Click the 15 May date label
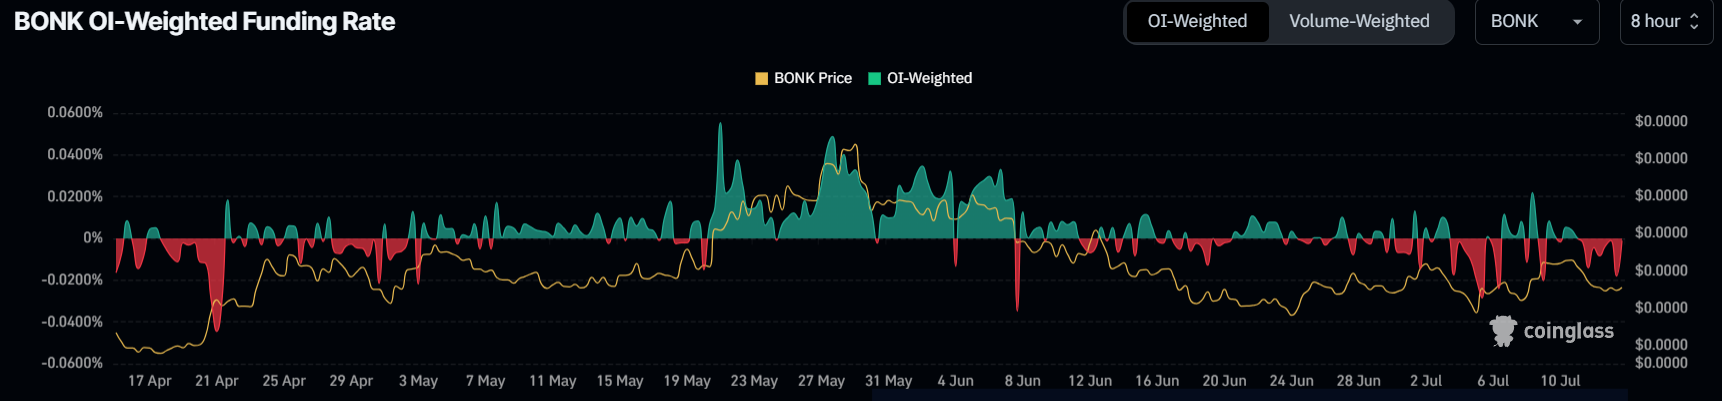Viewport: 1722px width, 401px height. pos(620,381)
